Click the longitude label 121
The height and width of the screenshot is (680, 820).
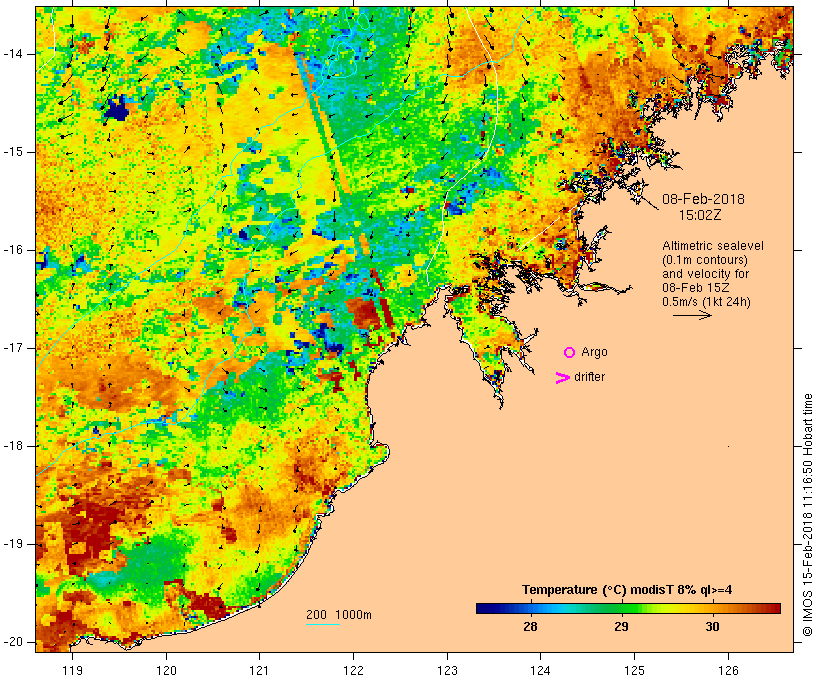pos(259,670)
